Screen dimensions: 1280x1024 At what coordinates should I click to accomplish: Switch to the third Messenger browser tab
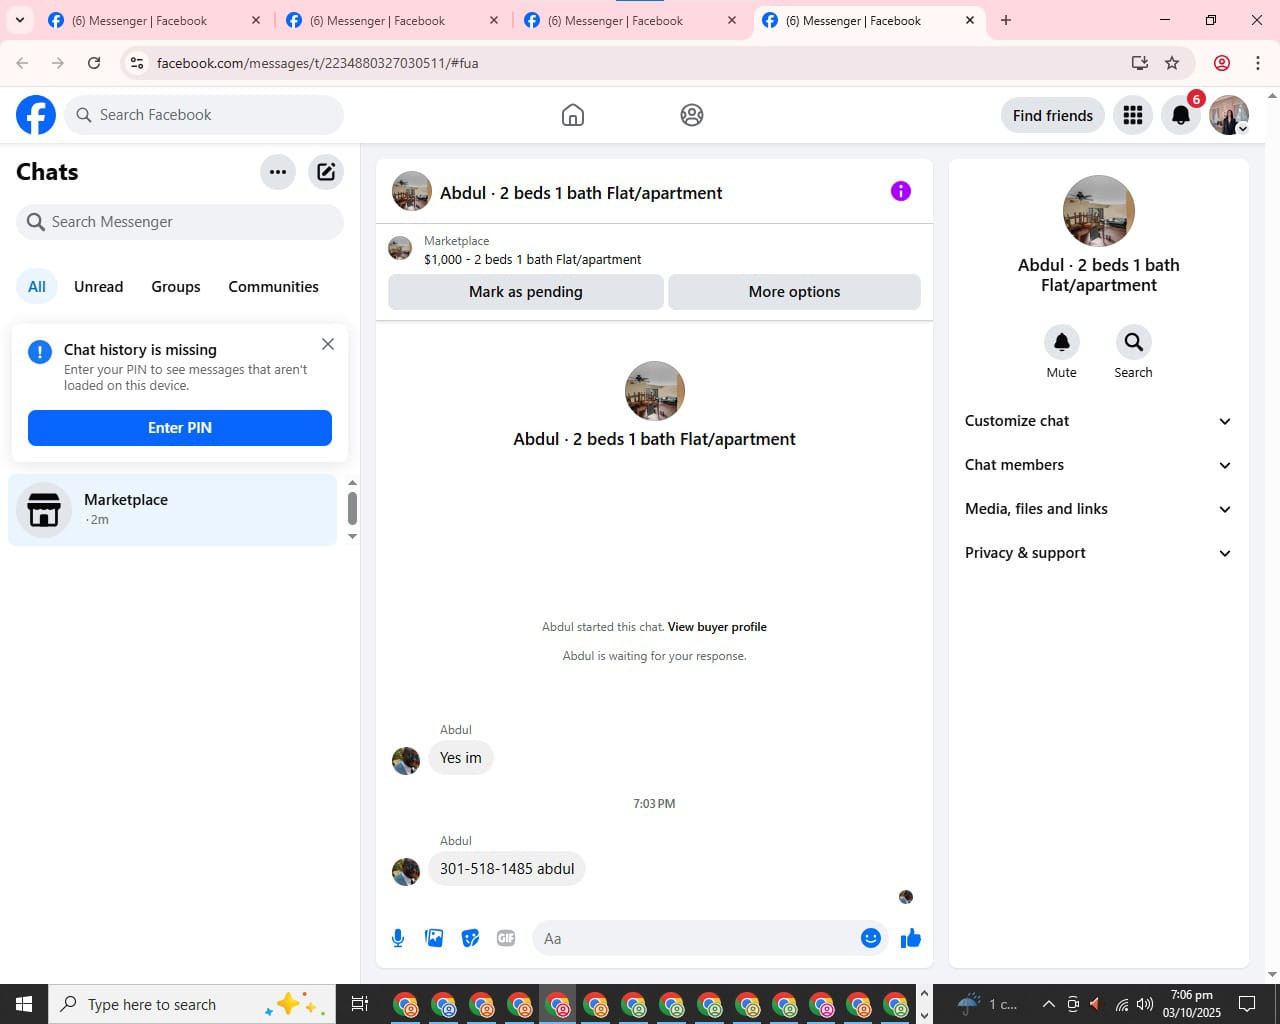631,20
